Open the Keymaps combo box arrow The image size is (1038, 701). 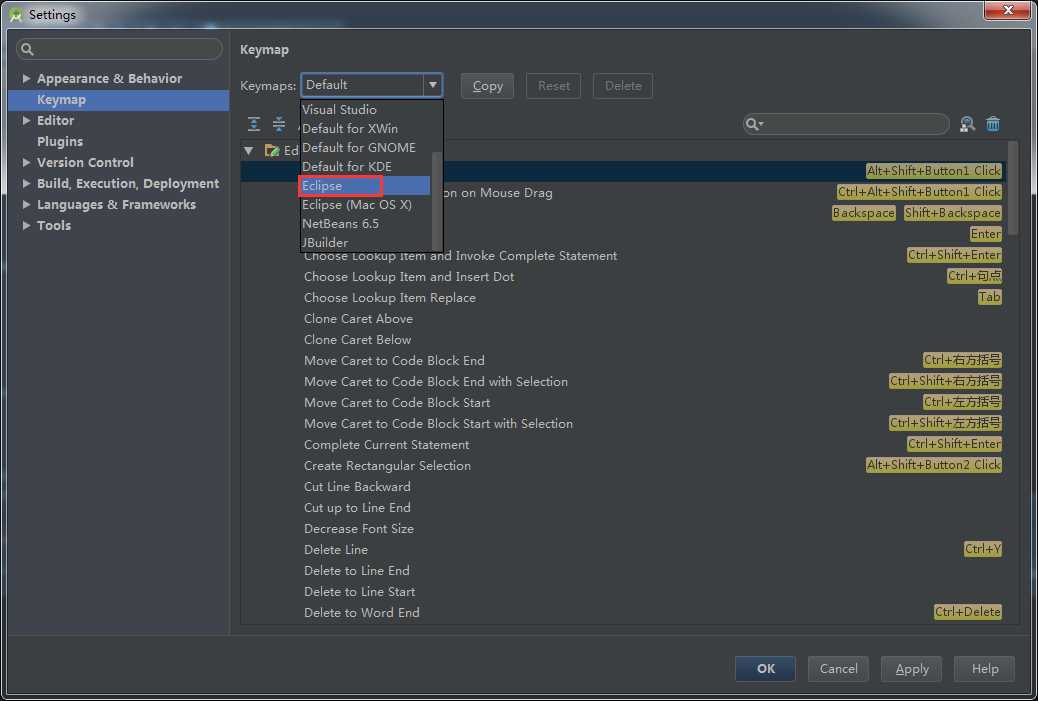[432, 85]
